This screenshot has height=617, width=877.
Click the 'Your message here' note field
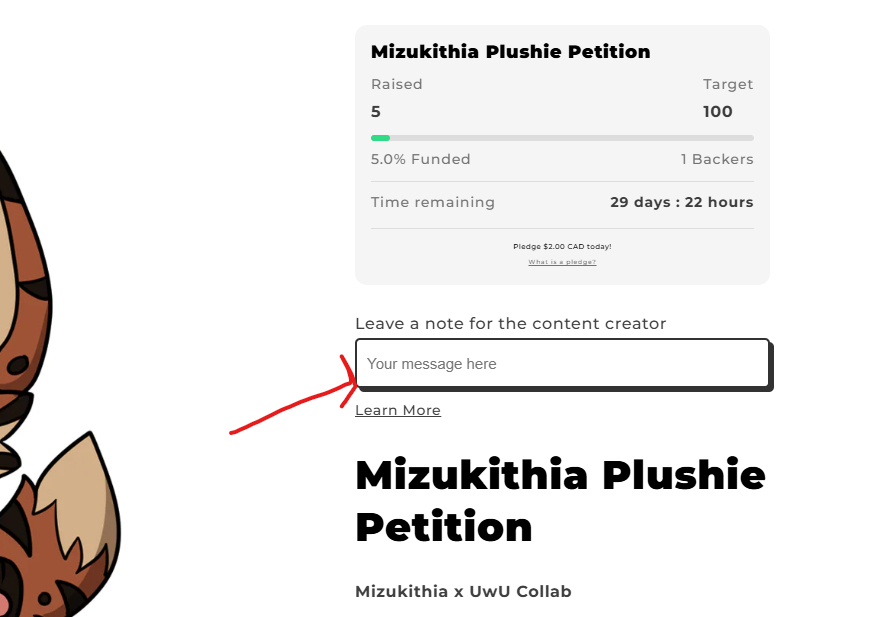click(x=562, y=364)
